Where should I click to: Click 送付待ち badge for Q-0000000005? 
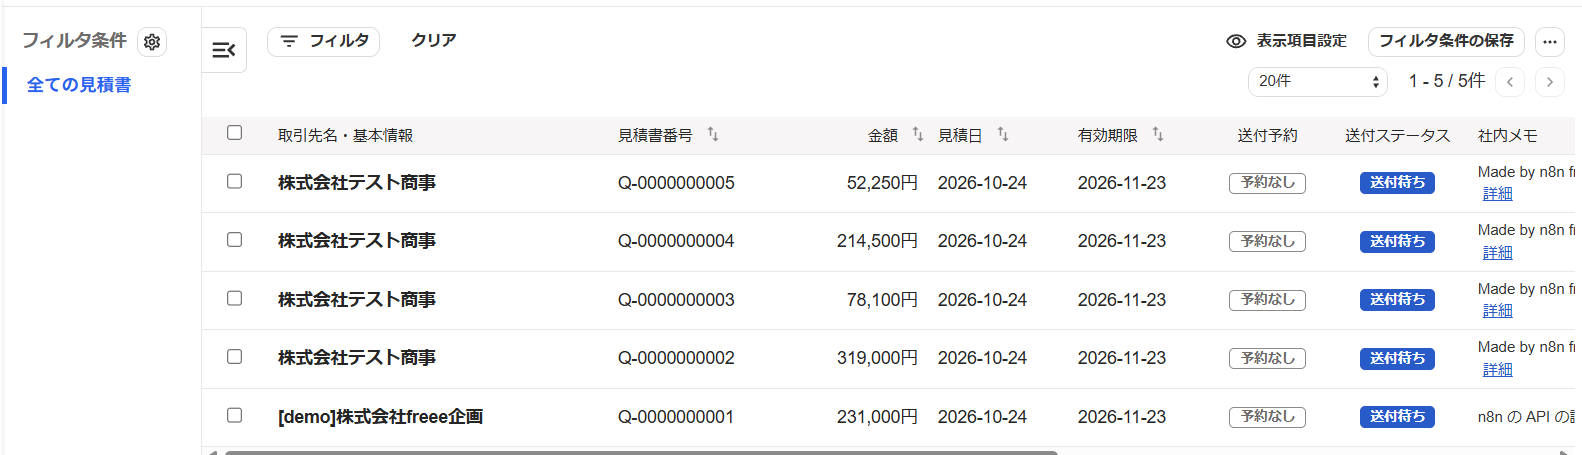point(1397,183)
